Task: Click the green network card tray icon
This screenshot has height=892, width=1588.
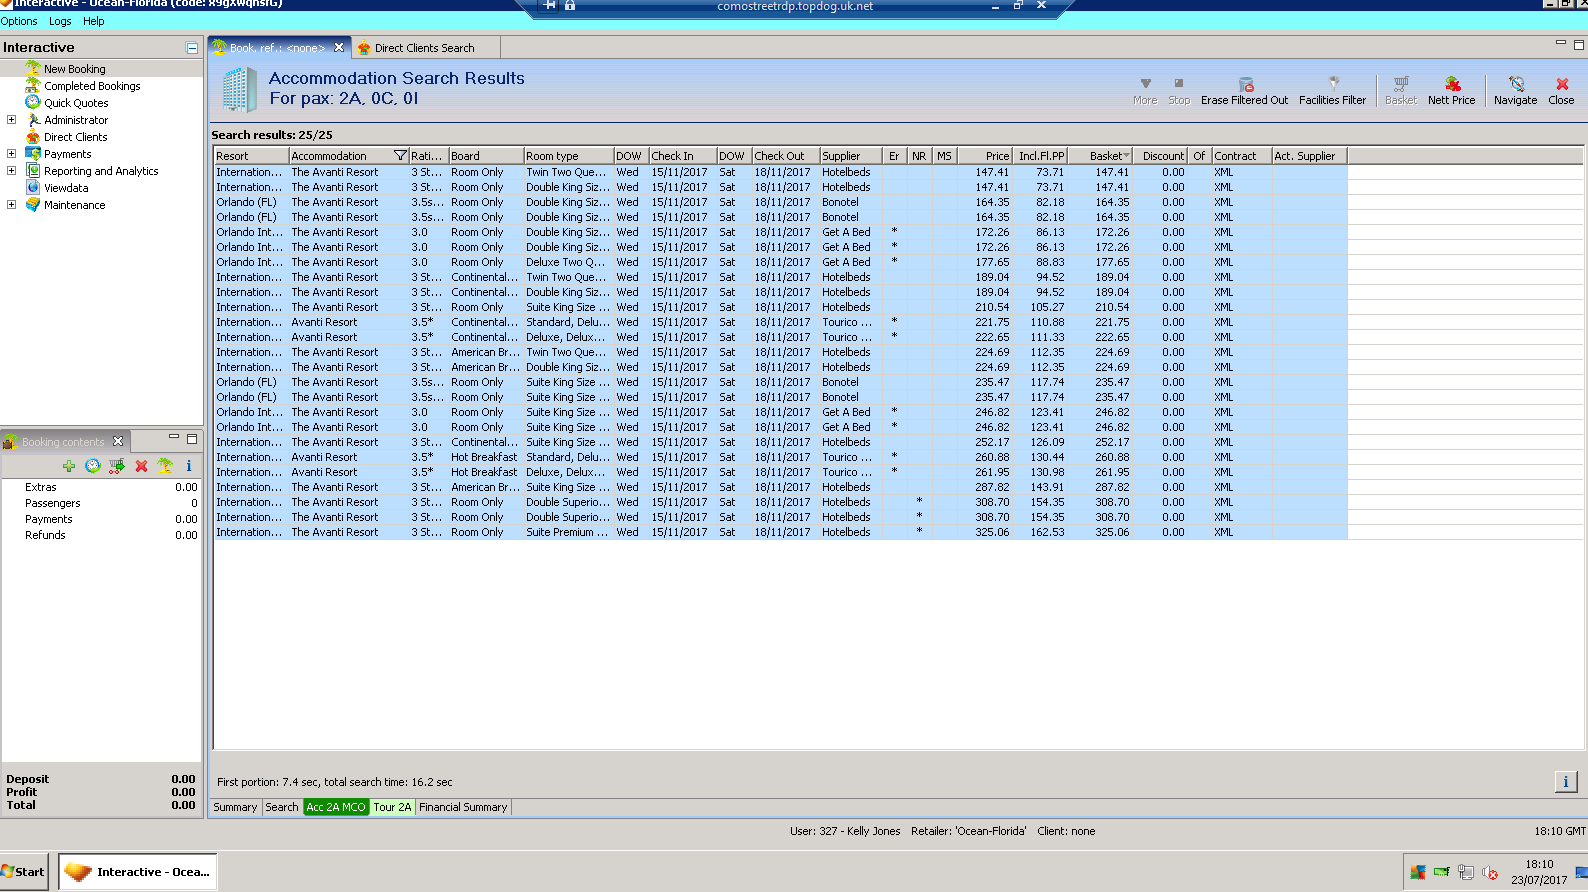Action: pyautogui.click(x=1441, y=872)
